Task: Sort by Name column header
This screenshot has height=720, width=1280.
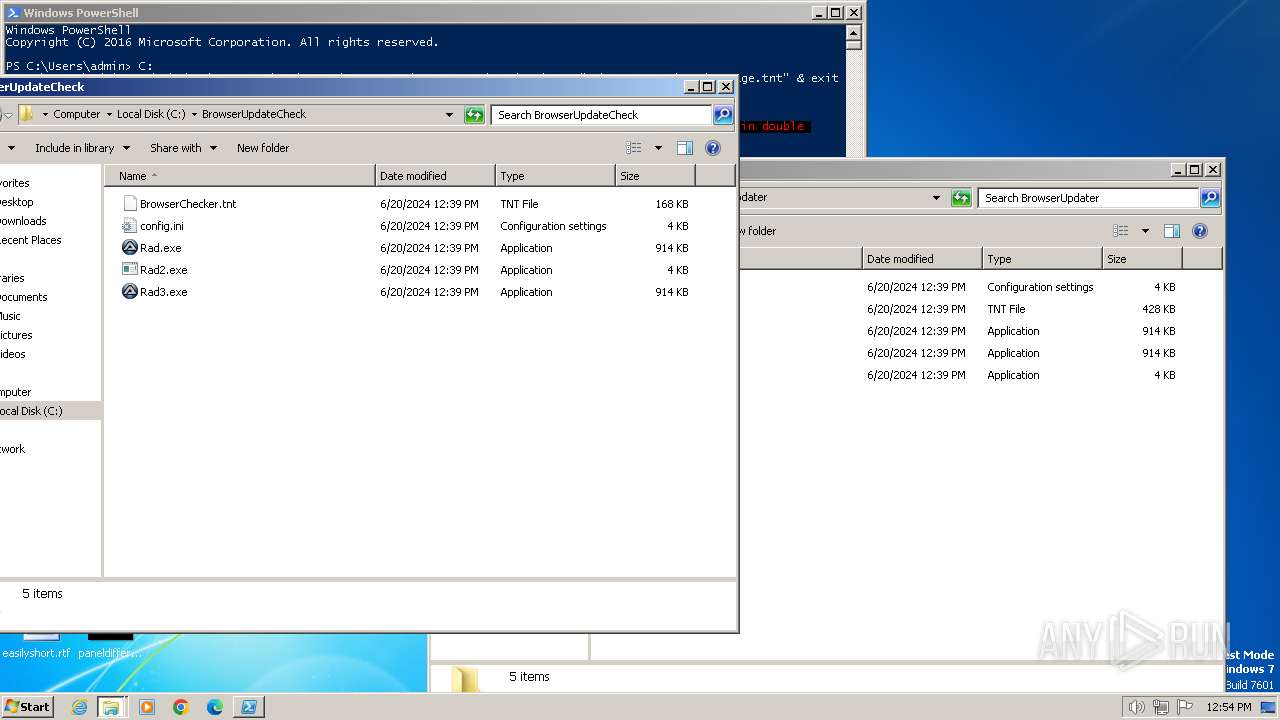Action: coord(240,176)
